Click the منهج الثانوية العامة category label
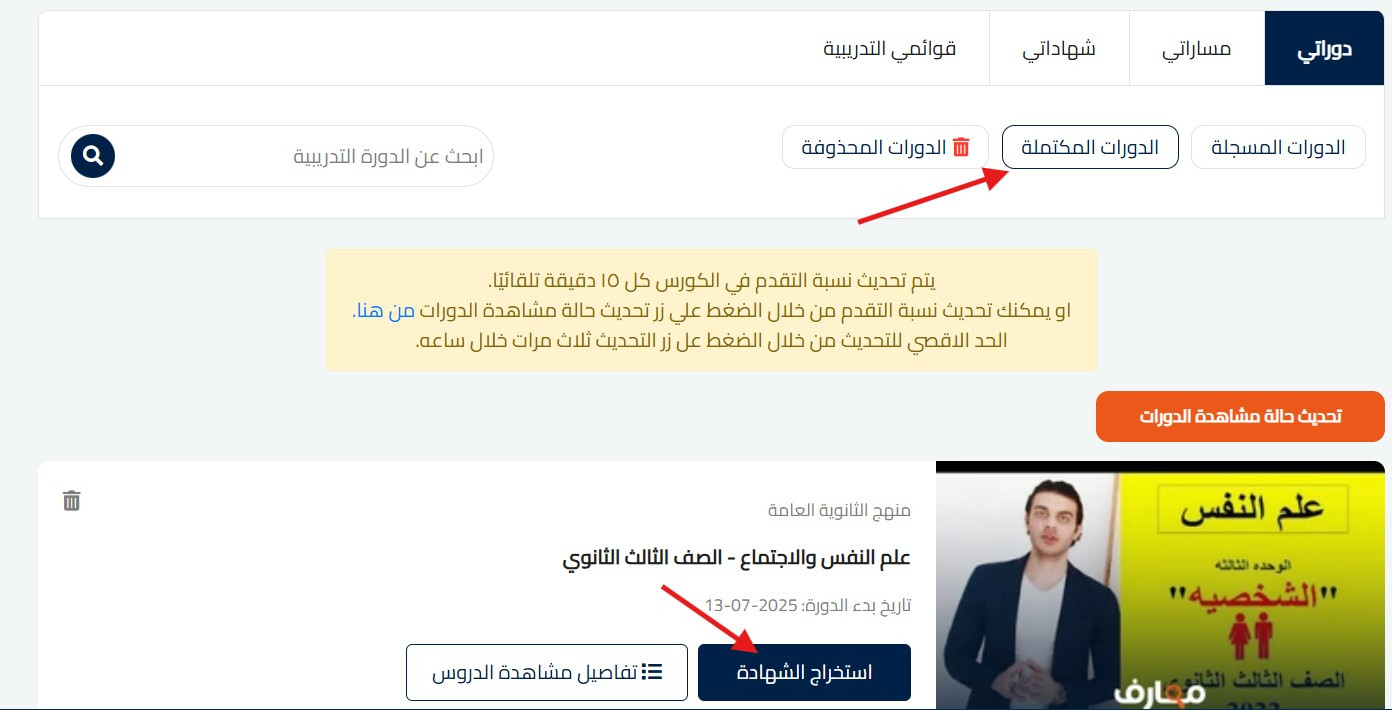Viewport: 1392px width, 710px height. (839, 510)
